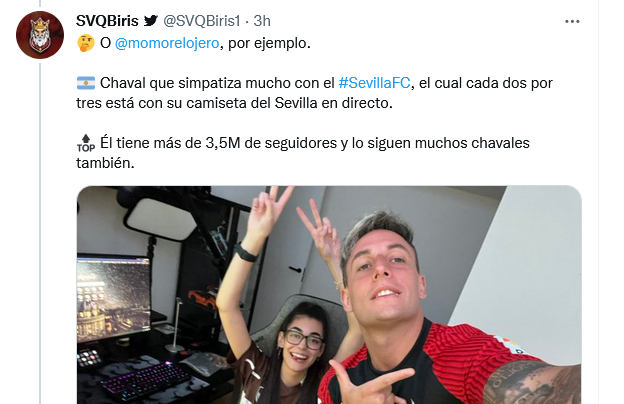
Task: Click the word 'también.'
Action: pos(105,163)
